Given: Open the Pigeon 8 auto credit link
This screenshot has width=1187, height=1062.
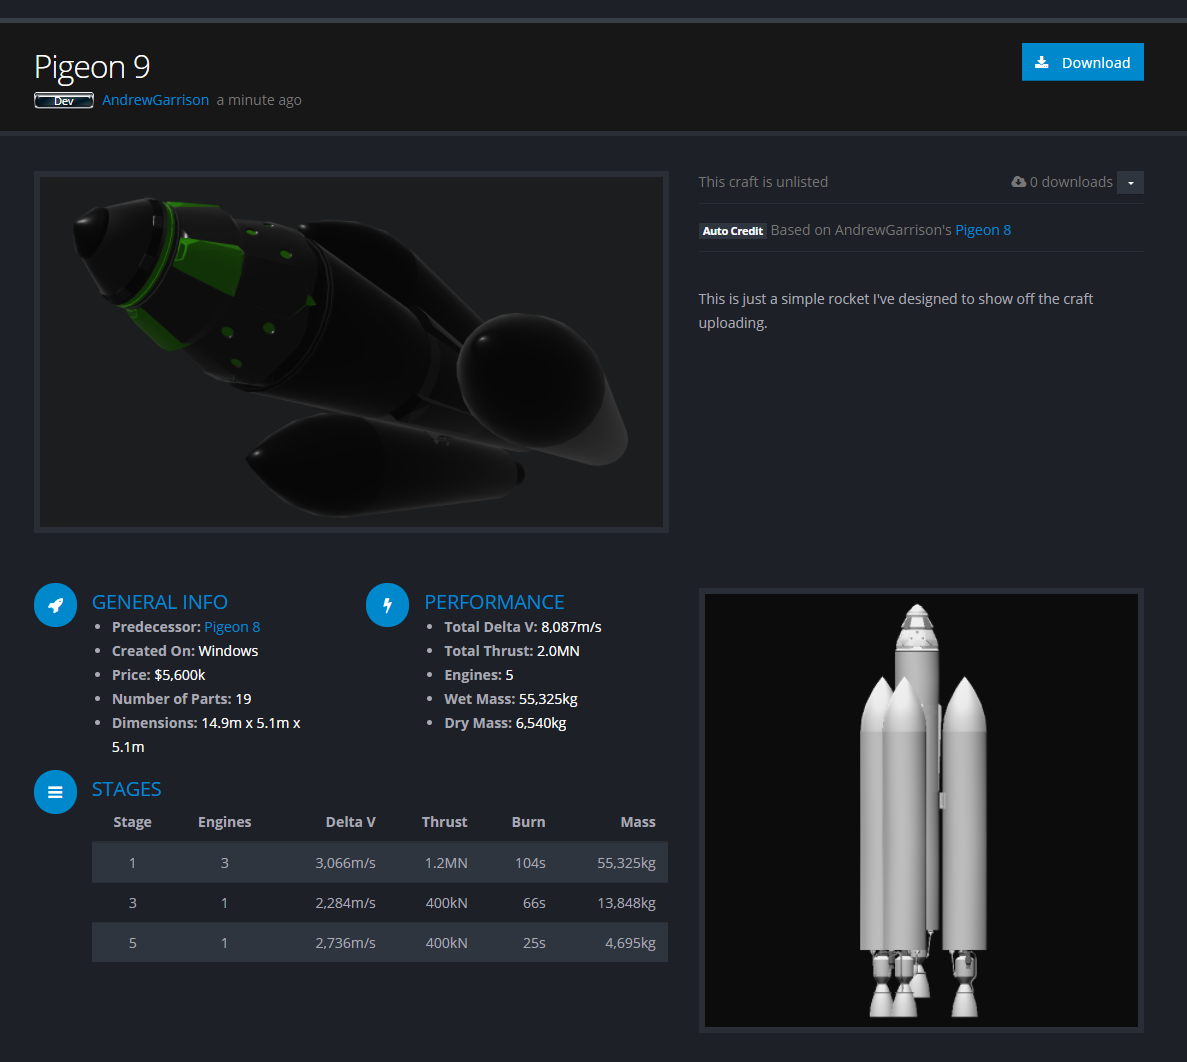Looking at the screenshot, I should click(x=983, y=230).
